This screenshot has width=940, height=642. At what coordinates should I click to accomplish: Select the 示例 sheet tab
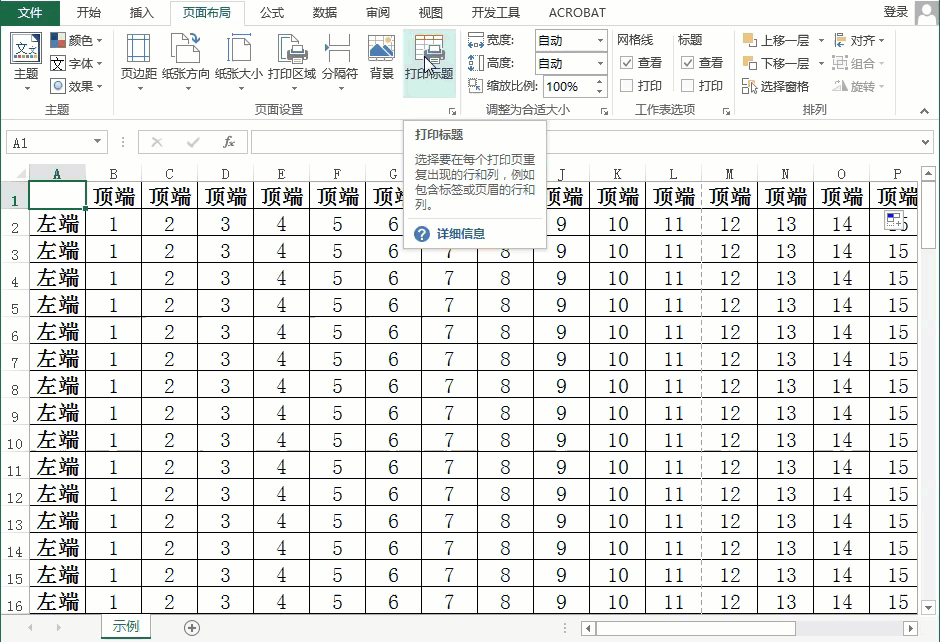[x=126, y=624]
